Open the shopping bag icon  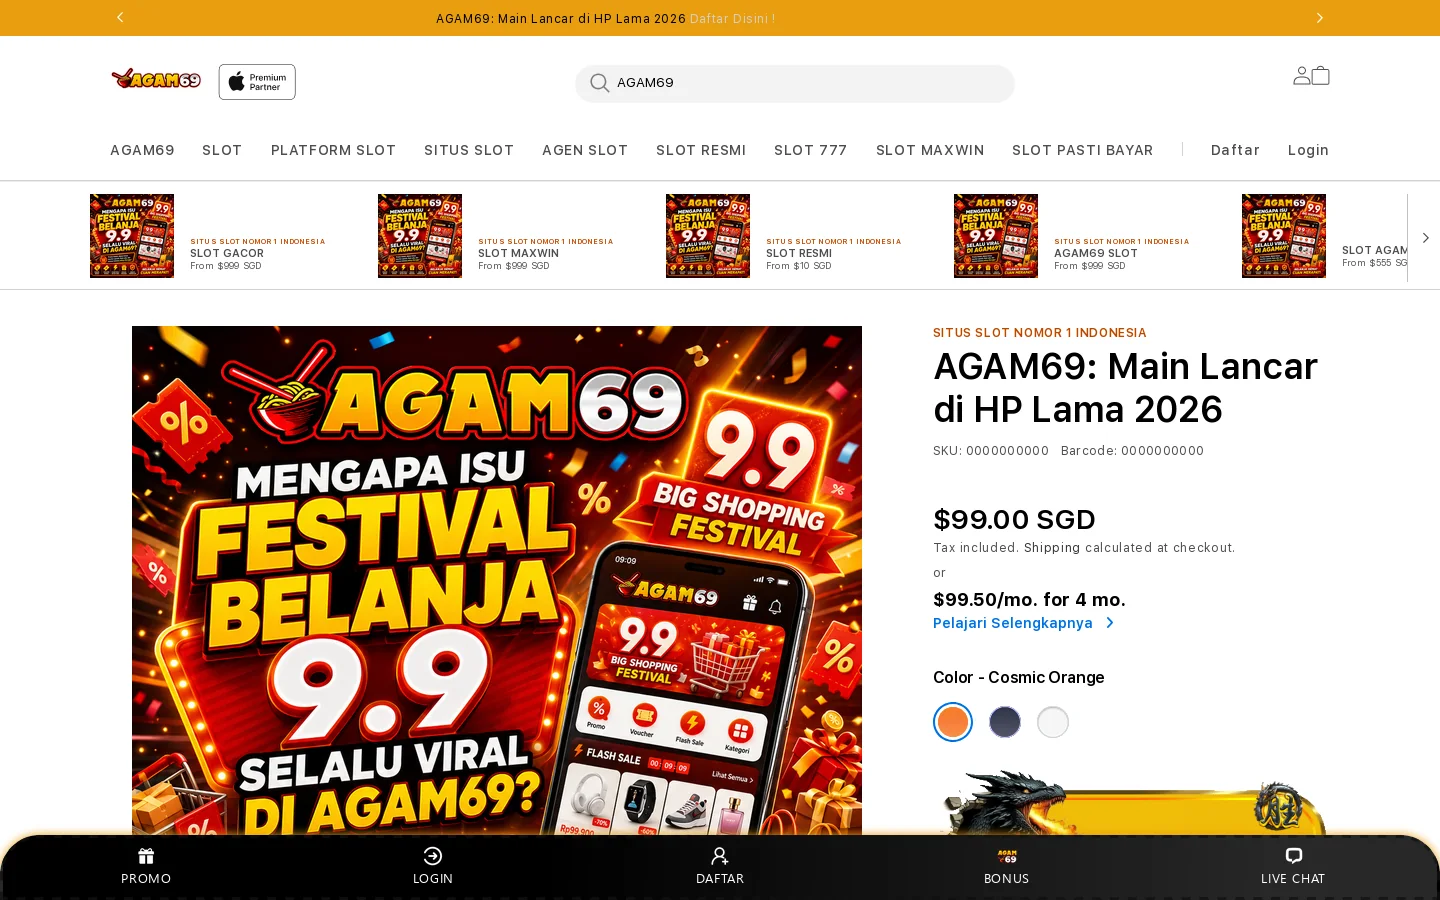click(1321, 75)
